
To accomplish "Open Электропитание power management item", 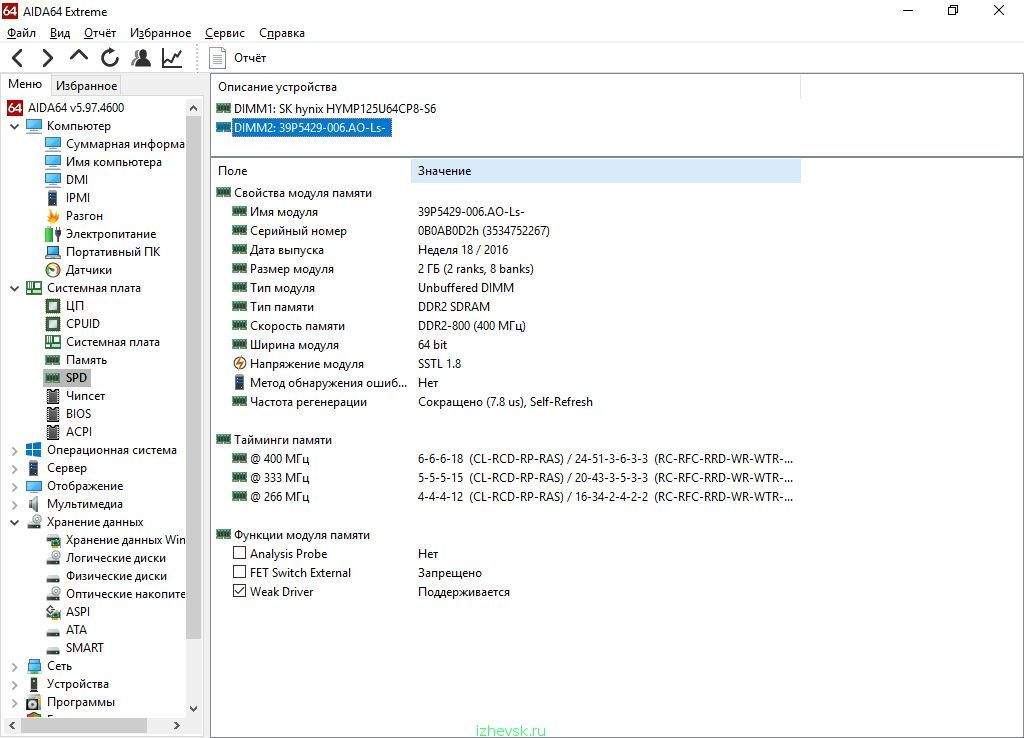I will coord(110,234).
